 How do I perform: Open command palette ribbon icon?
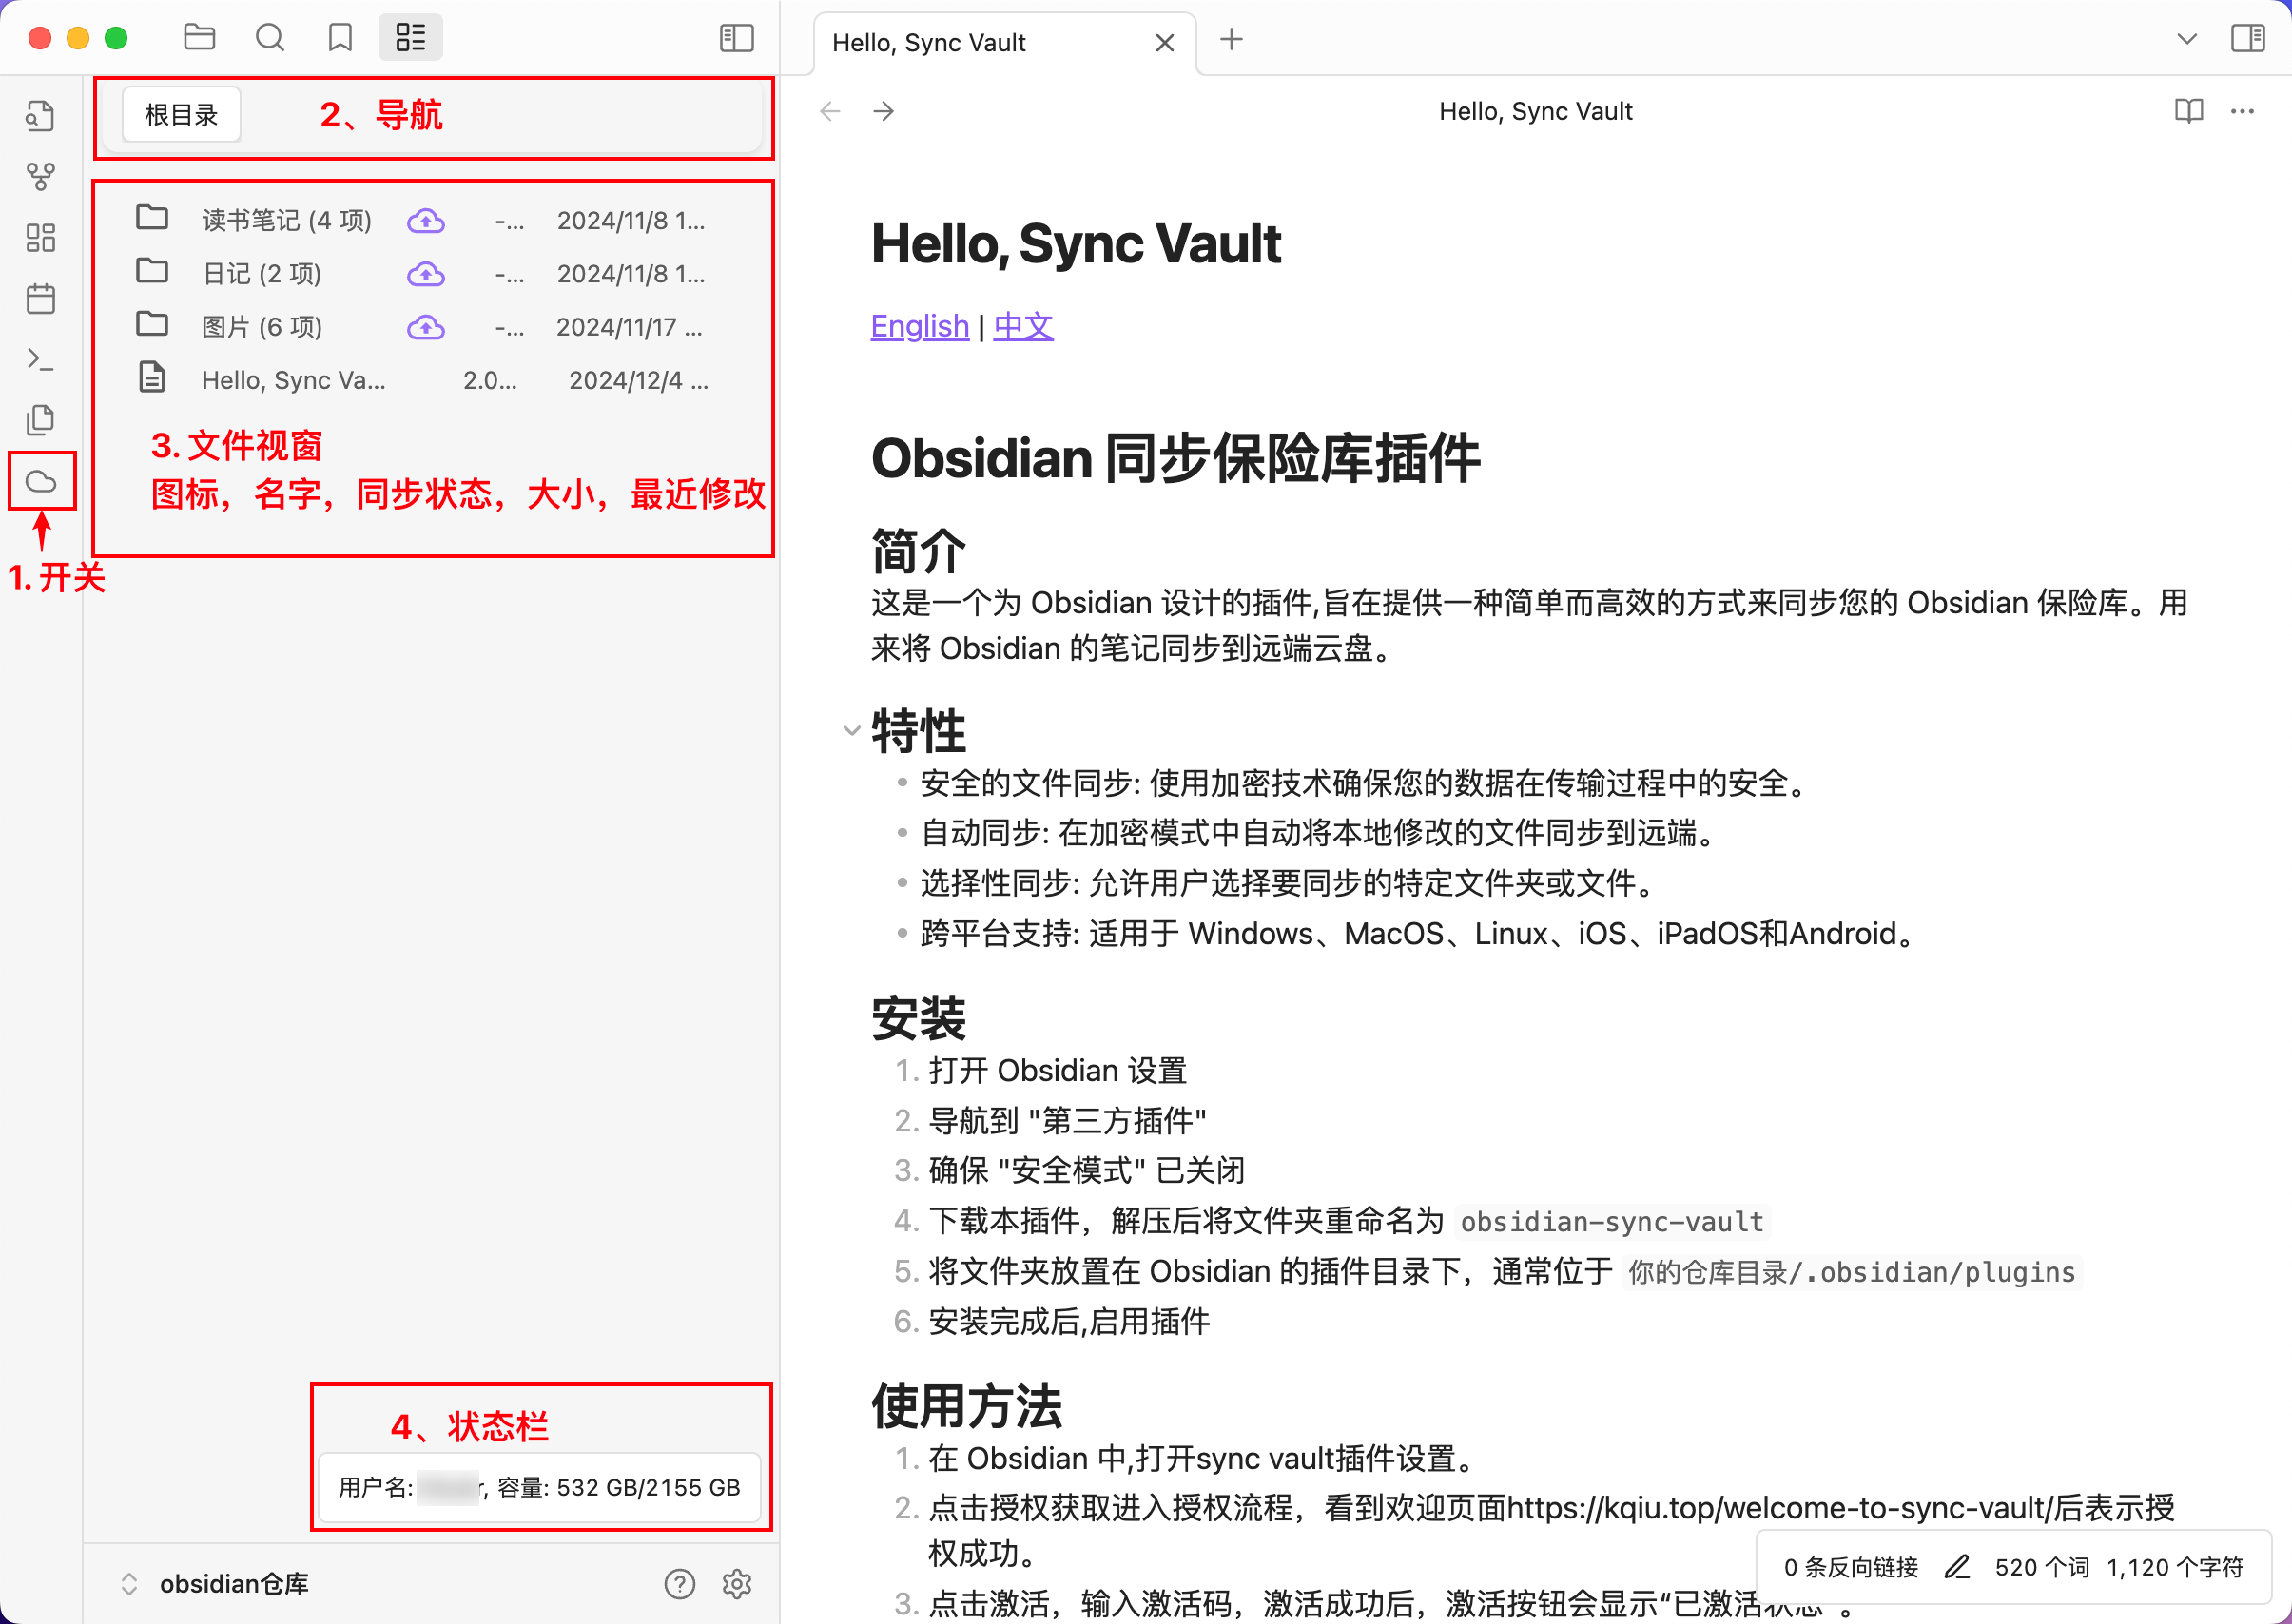point(40,359)
